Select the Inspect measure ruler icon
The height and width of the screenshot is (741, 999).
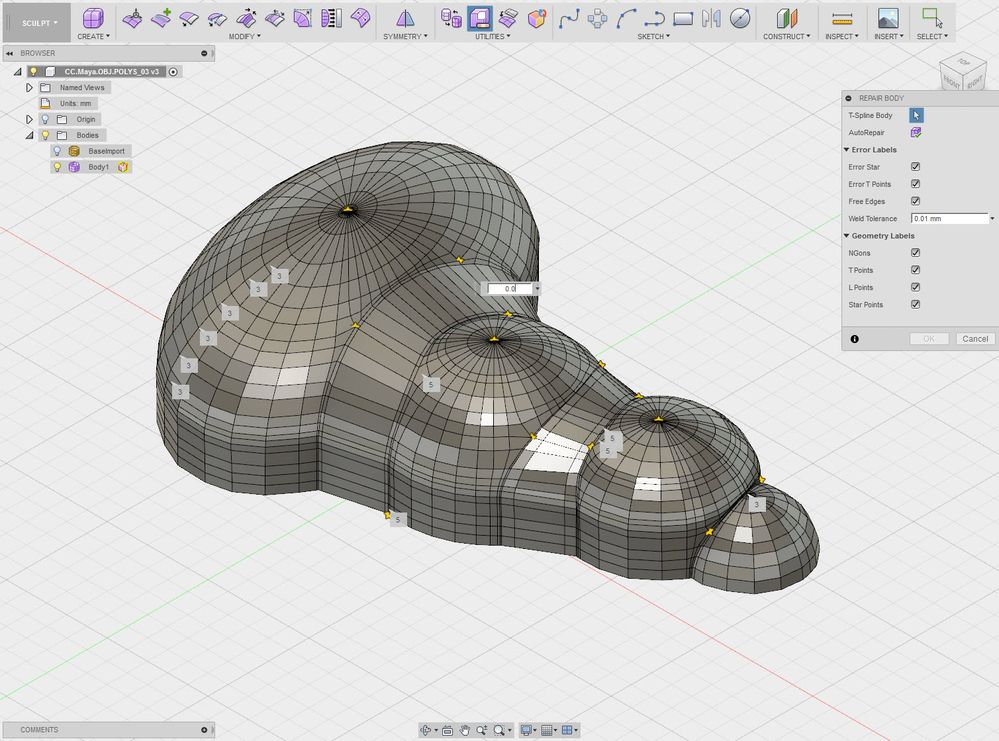tap(842, 18)
